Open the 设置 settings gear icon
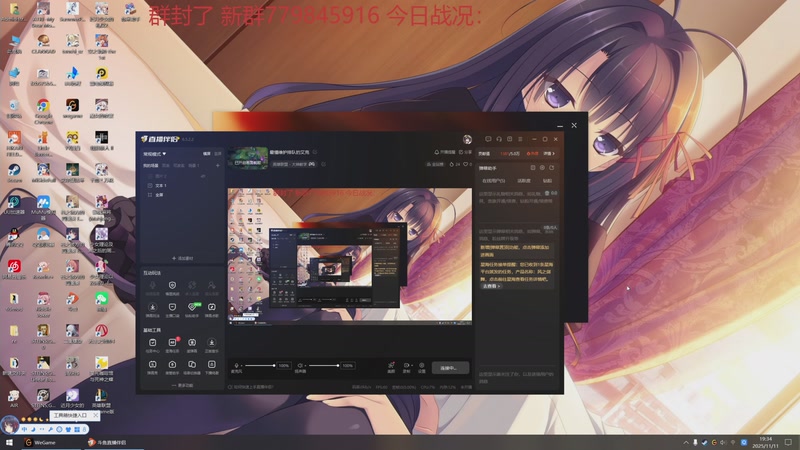800x450 pixels. coord(422,367)
